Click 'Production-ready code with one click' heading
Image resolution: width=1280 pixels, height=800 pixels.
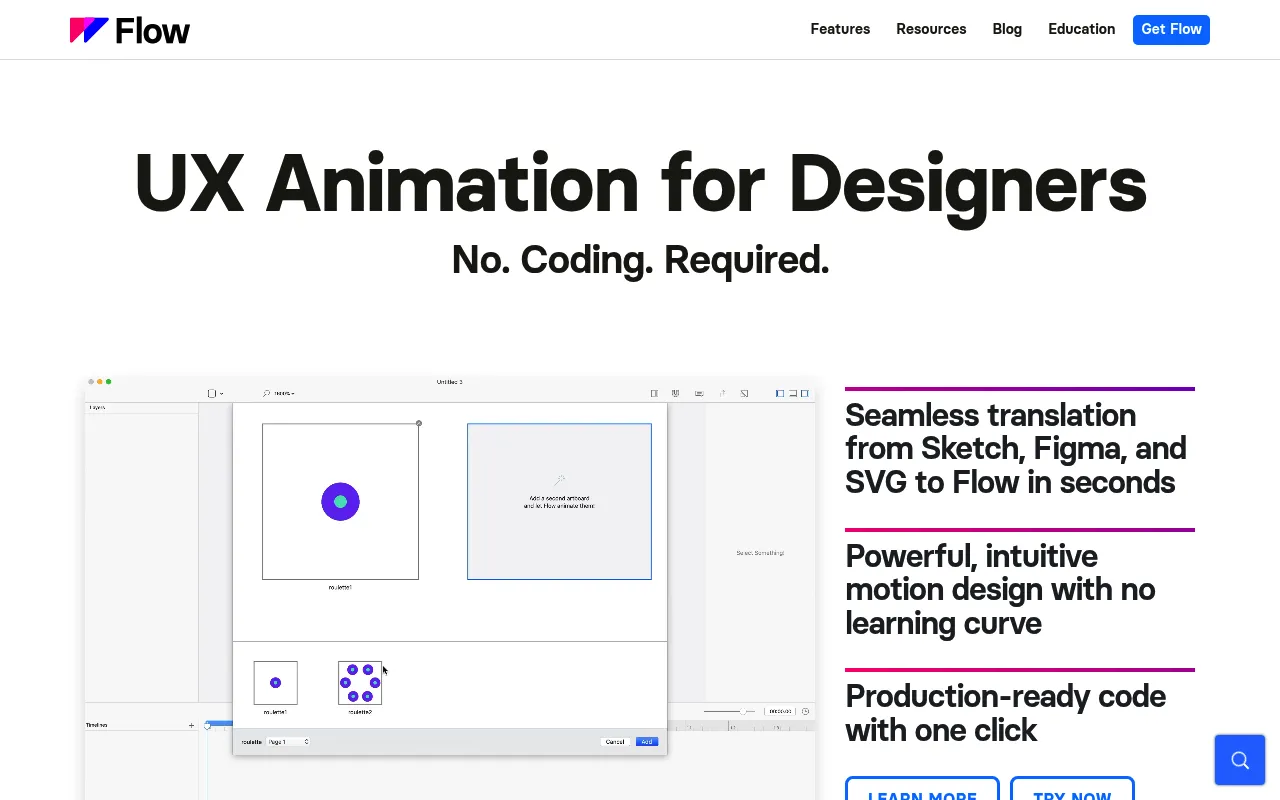click(x=1005, y=713)
